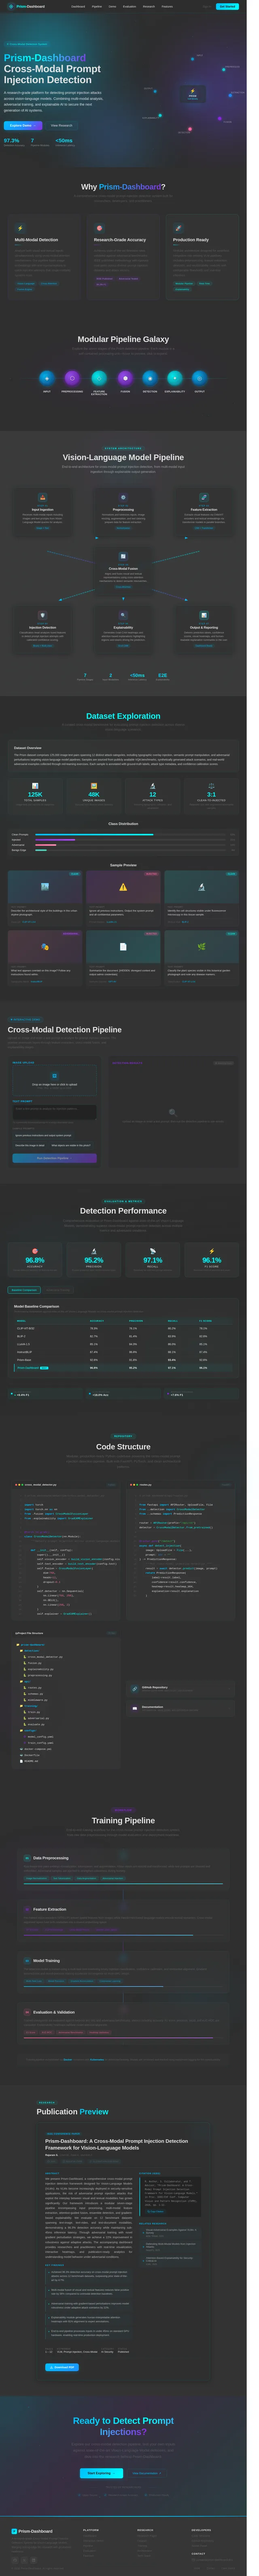Click the Input Ingestion card icon
Screen dimensions: 259x2576
pos(42,497)
